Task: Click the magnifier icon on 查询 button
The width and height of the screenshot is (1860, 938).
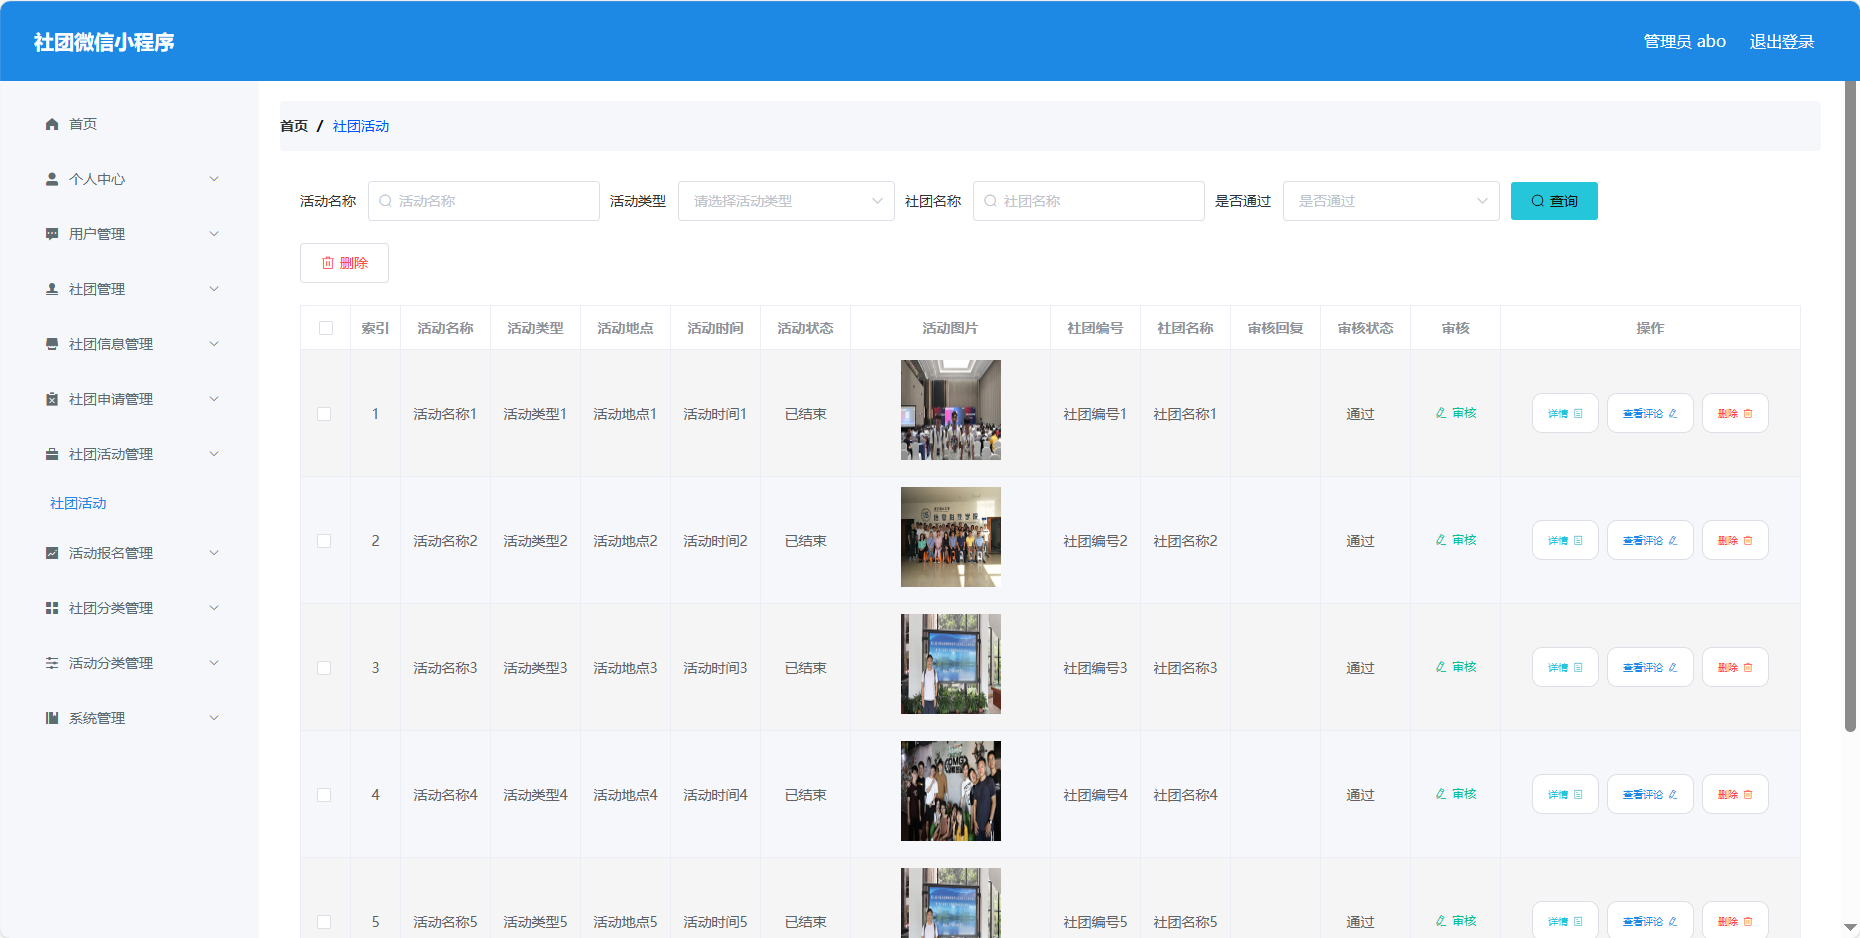Action: [x=1538, y=201]
